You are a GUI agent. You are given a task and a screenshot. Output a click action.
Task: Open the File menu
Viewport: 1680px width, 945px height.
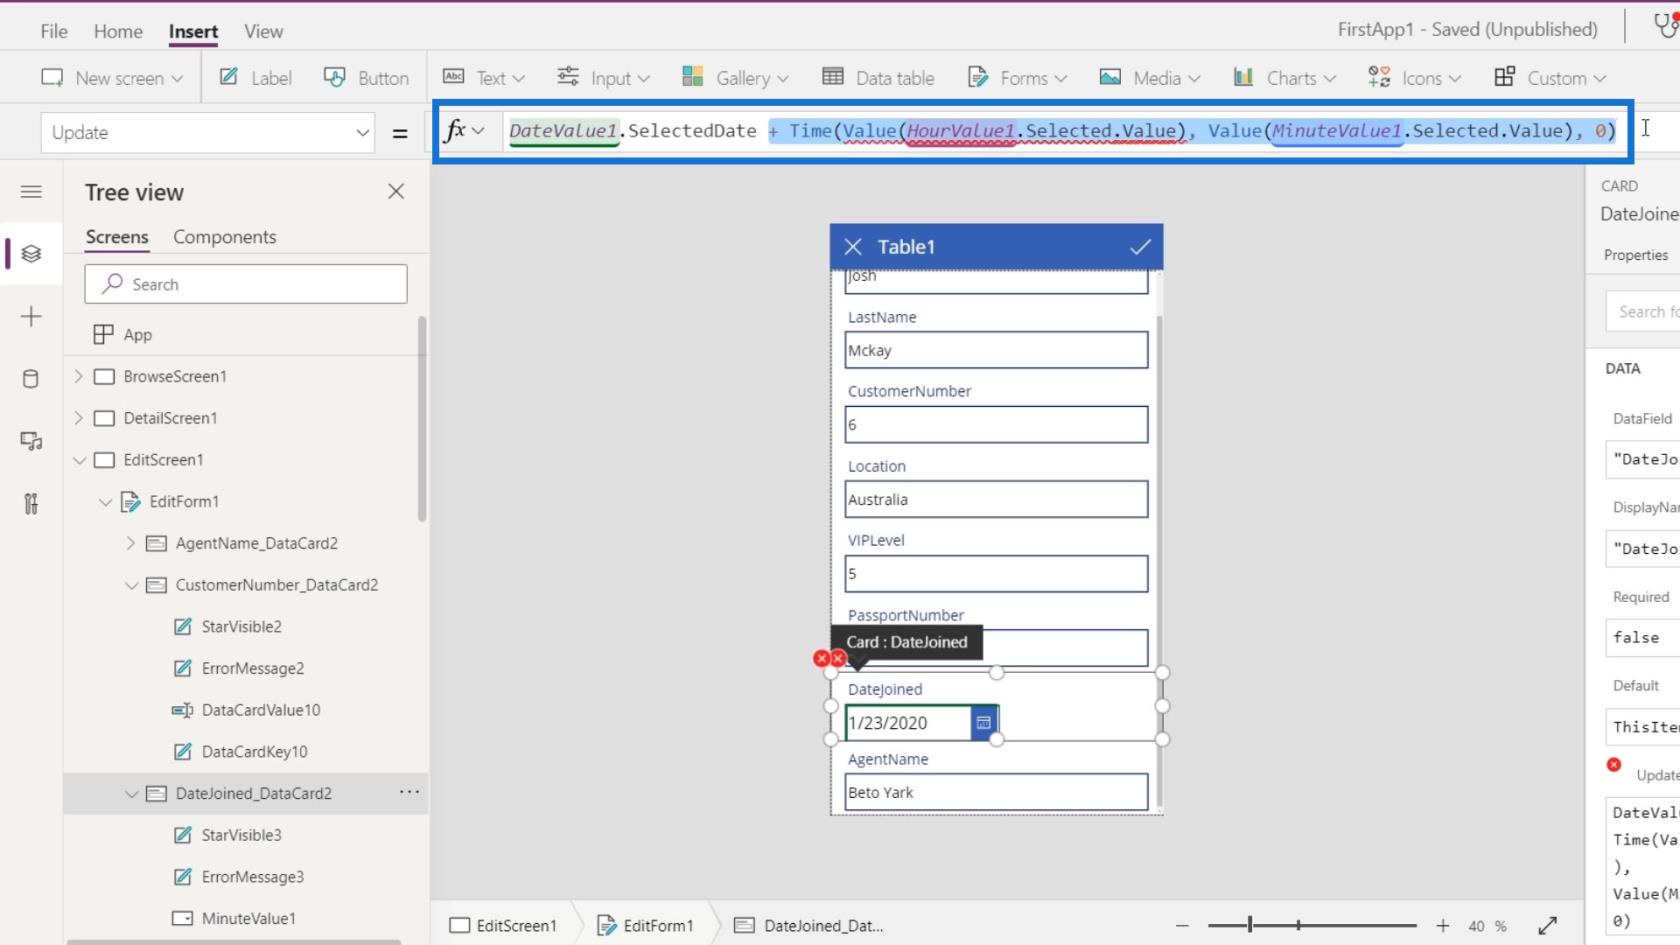click(54, 31)
